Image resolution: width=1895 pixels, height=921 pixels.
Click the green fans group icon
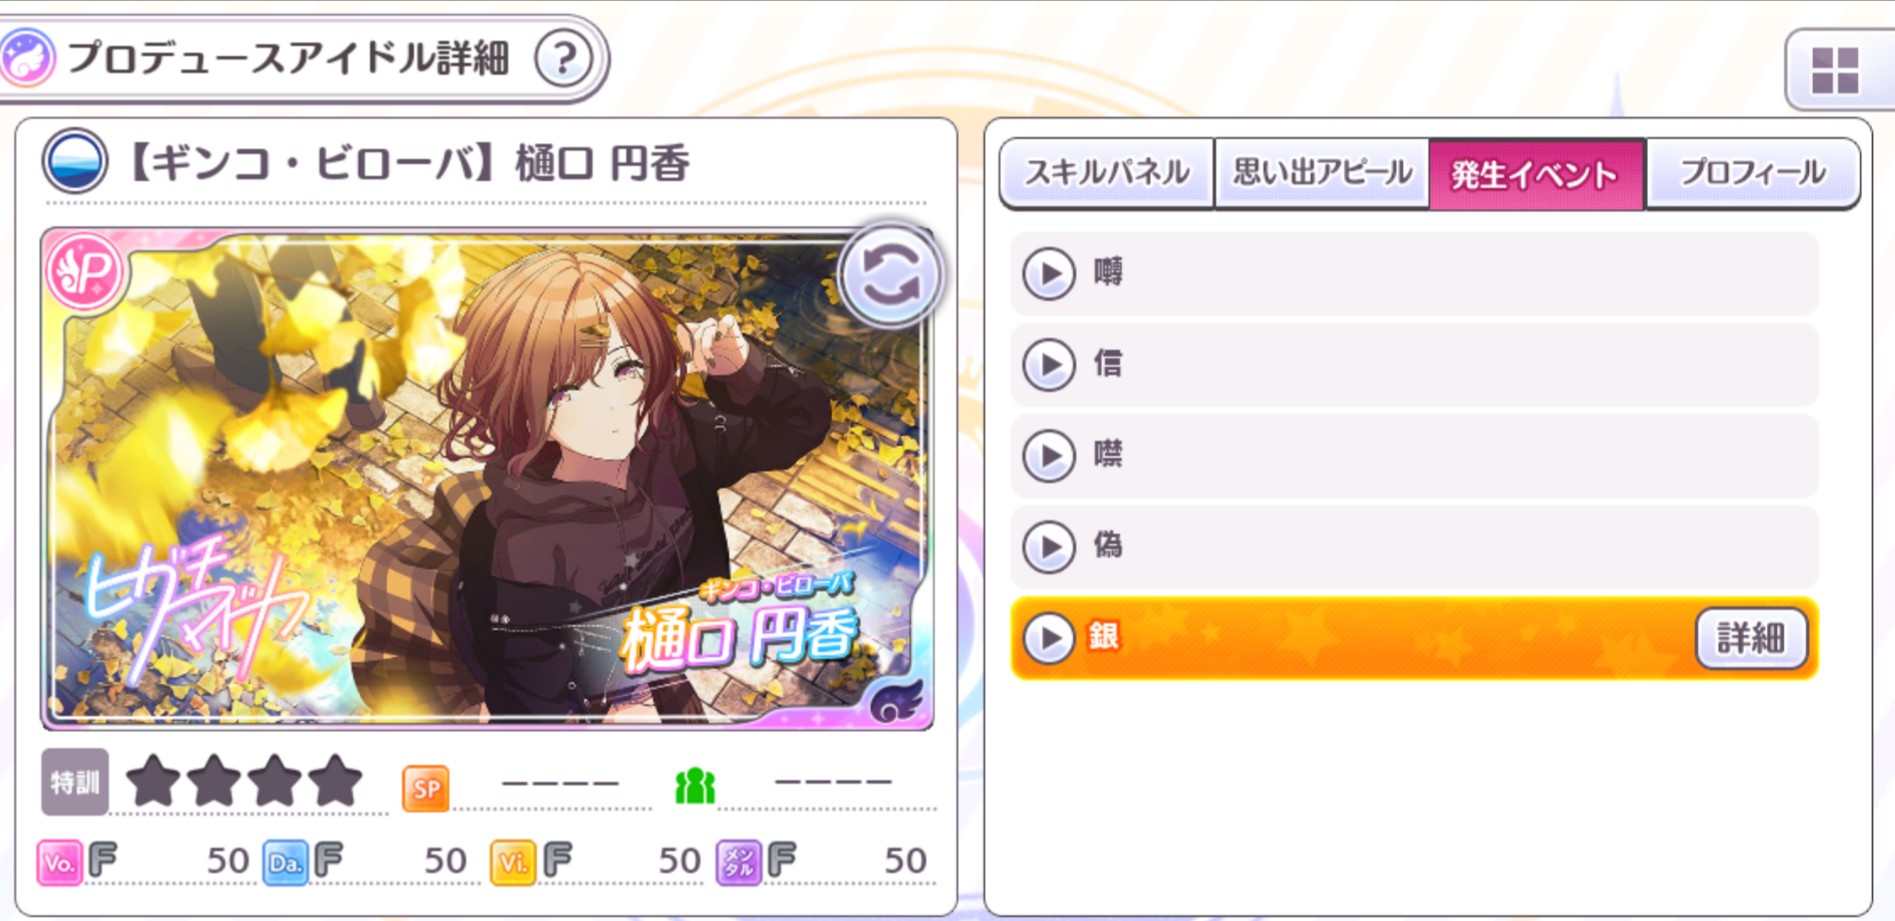click(x=695, y=787)
